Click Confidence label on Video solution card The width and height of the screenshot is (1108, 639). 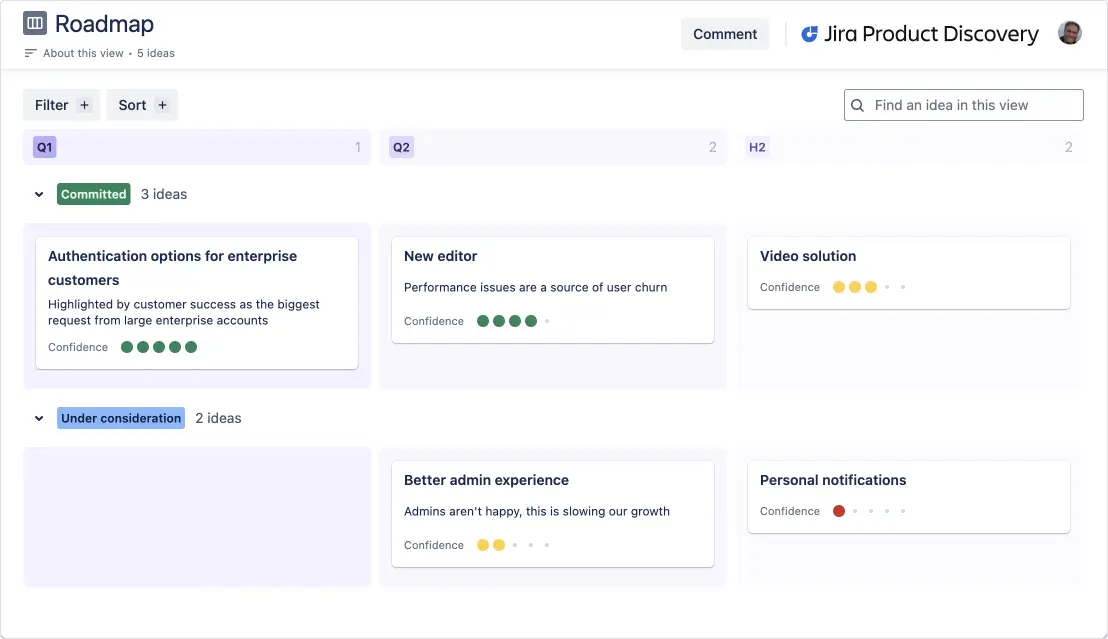(790, 287)
